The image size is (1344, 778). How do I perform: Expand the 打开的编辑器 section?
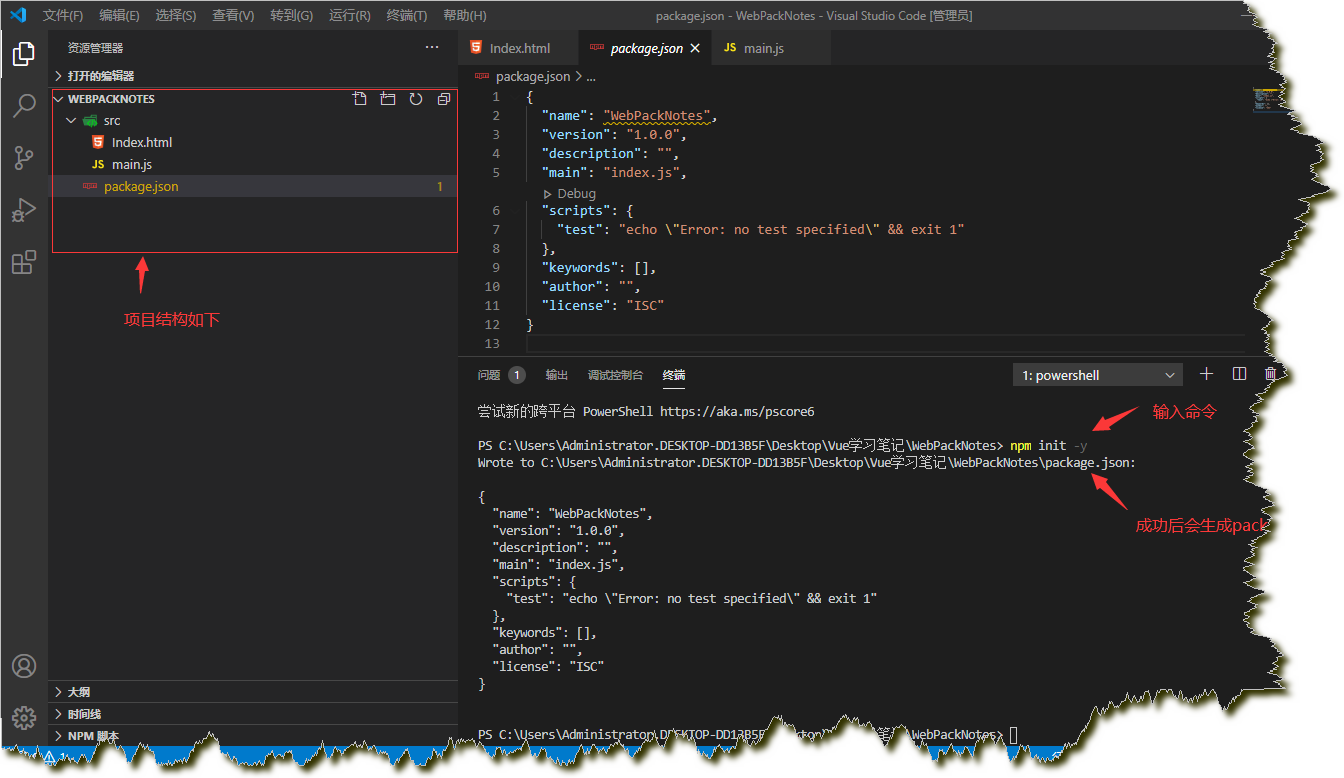[253, 76]
